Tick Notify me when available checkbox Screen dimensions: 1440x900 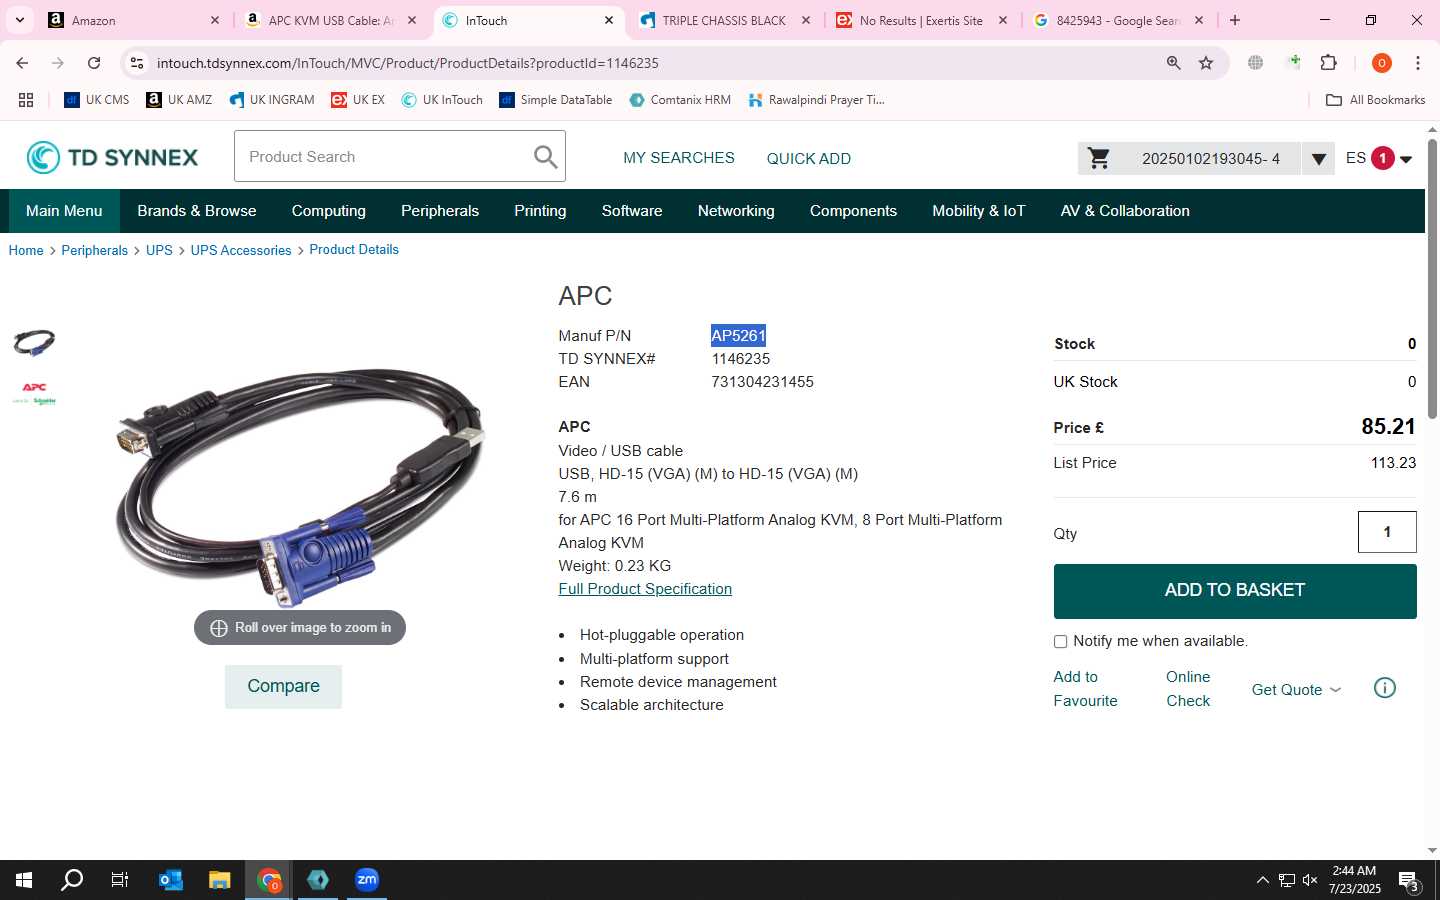pyautogui.click(x=1060, y=642)
